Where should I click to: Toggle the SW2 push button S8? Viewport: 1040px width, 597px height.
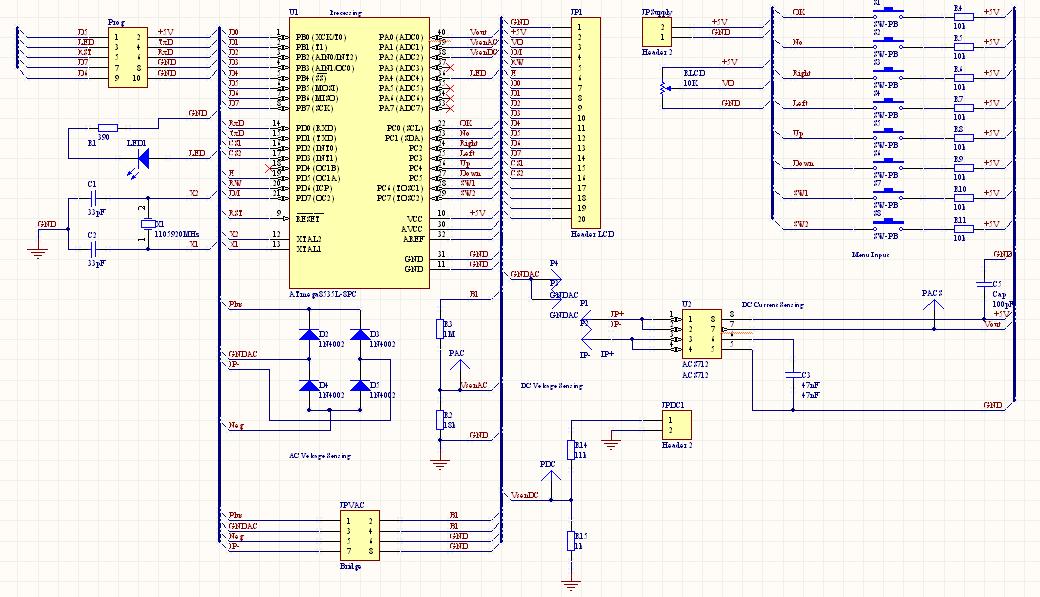(890, 223)
